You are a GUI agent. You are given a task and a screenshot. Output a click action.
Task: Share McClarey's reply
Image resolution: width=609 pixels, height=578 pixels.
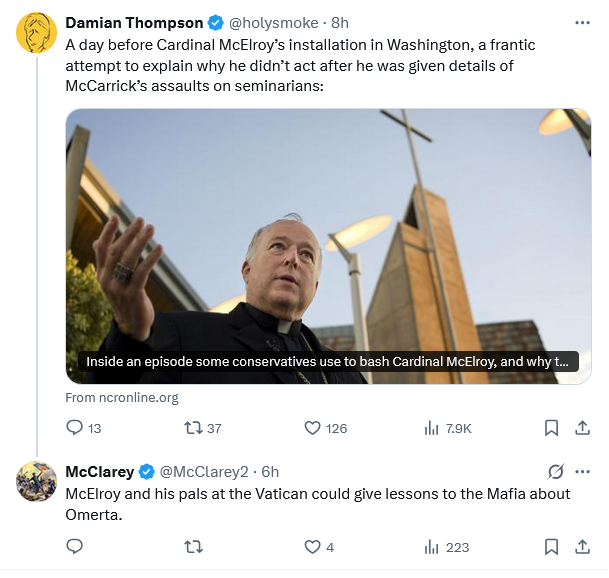582,547
